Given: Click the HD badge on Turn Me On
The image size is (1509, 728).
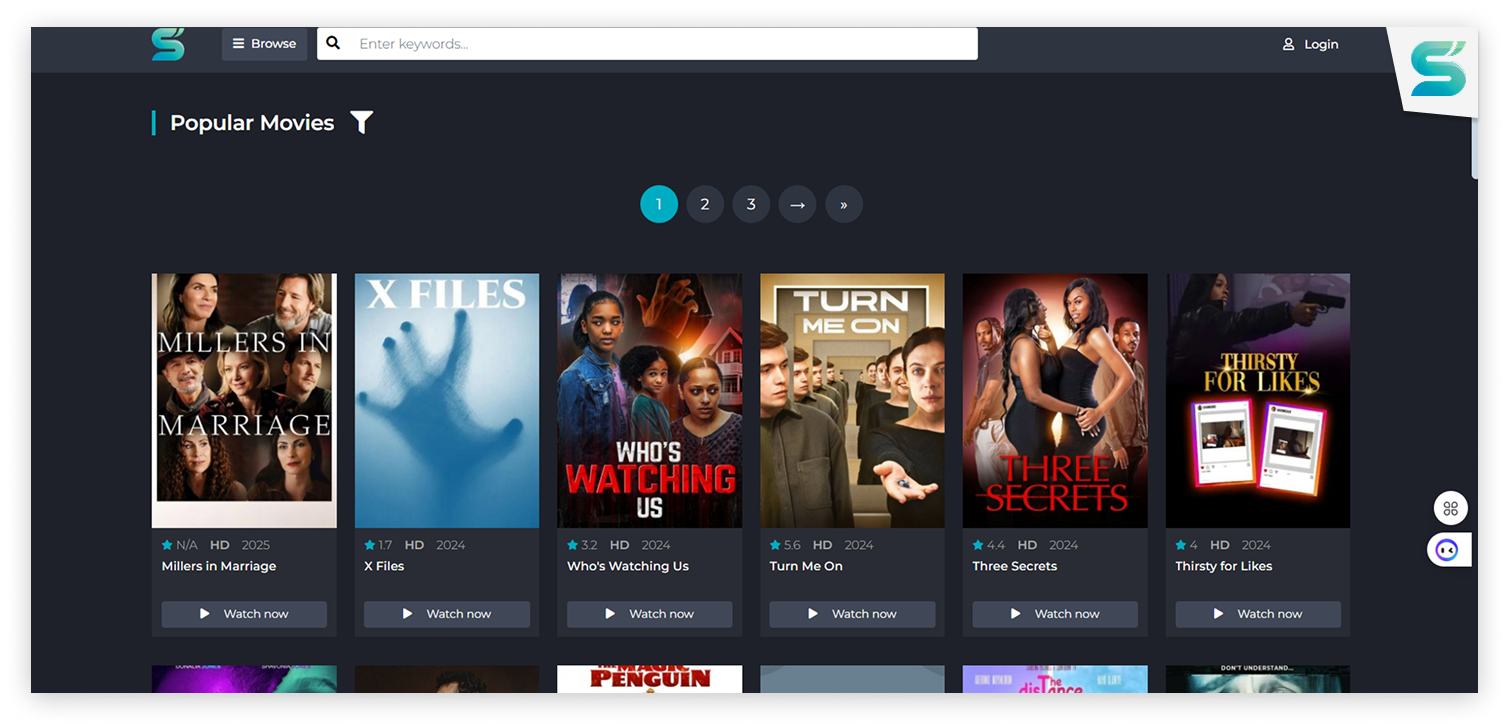Looking at the screenshot, I should 821,545.
